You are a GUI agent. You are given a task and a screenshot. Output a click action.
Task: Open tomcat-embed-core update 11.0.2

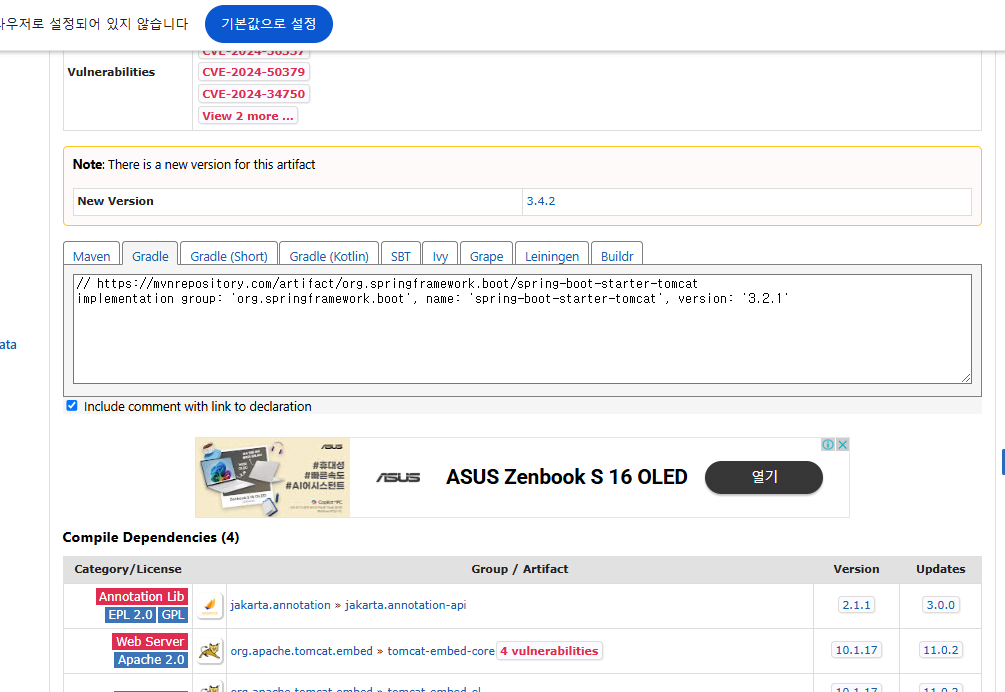[x=941, y=650]
